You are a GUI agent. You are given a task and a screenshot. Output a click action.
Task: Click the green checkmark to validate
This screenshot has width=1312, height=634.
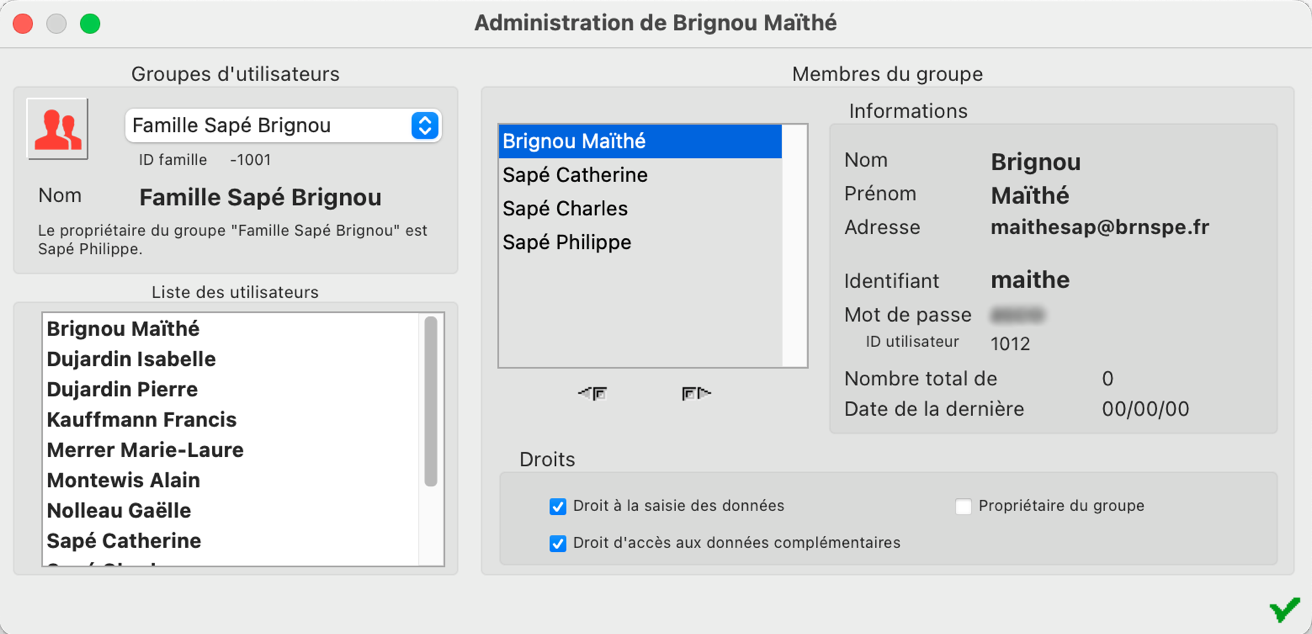(x=1284, y=609)
